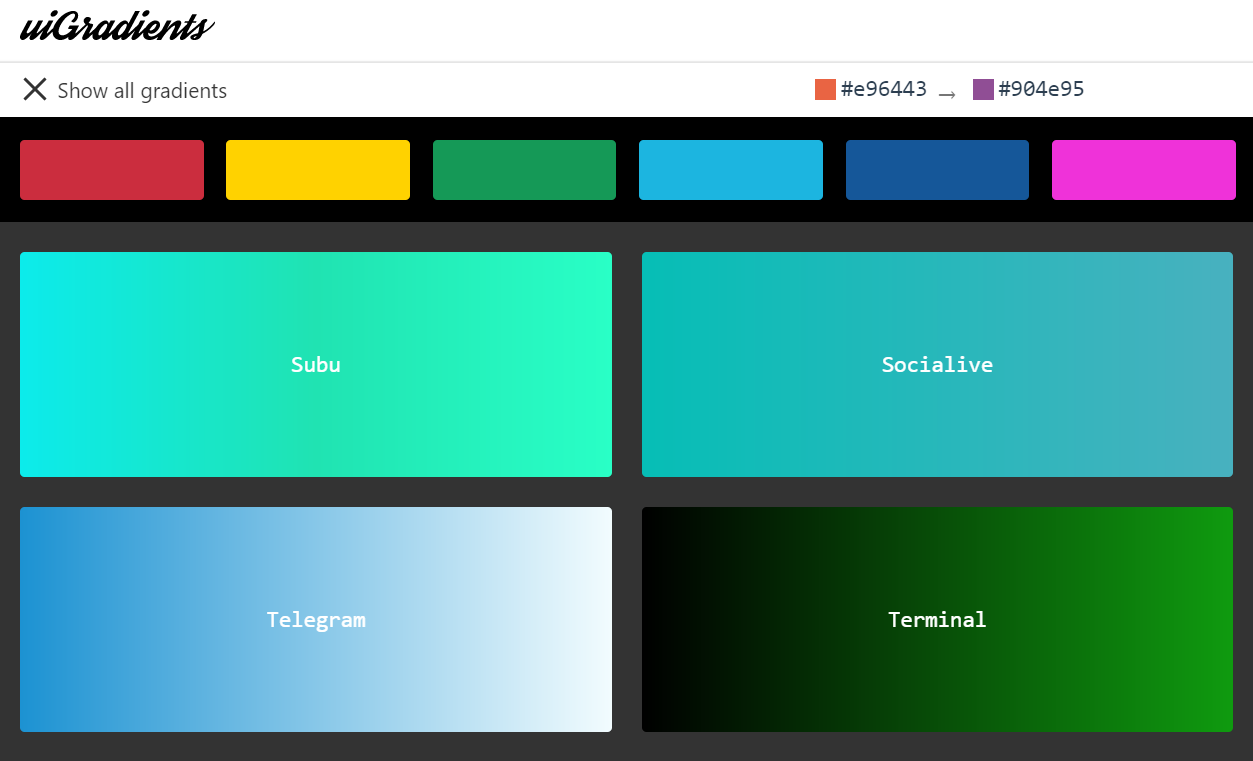1253x761 pixels.
Task: Filter gradients by magenta color swatch
Action: click(1144, 170)
